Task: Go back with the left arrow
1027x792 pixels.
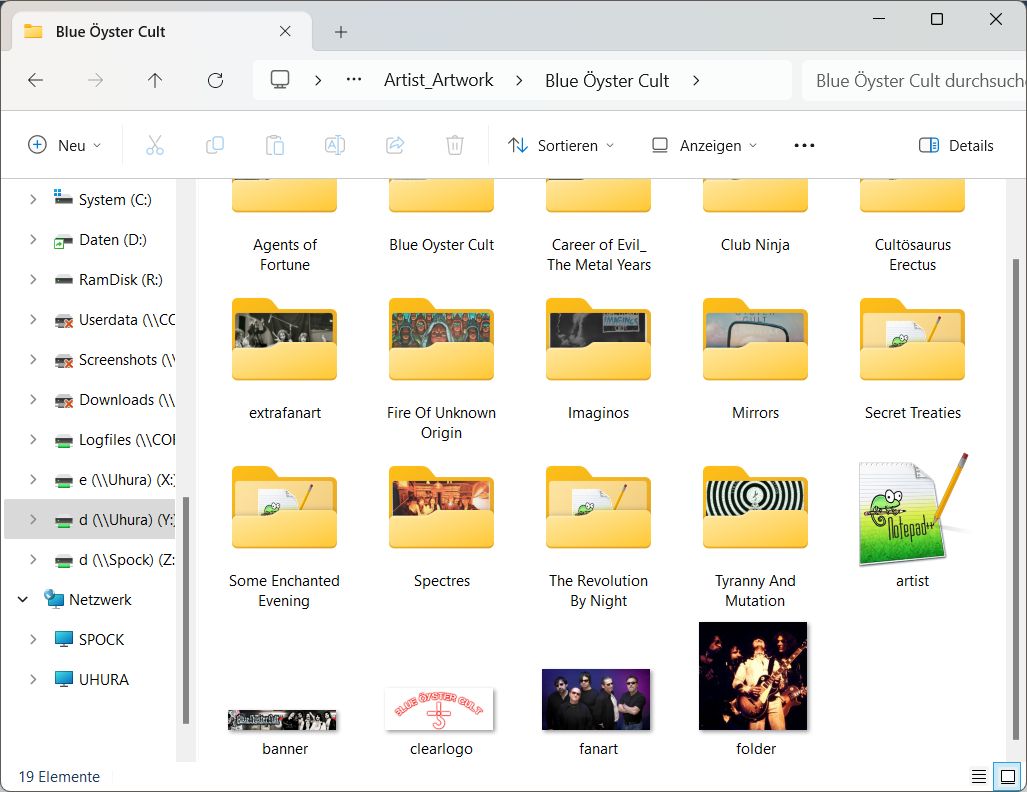Action: [x=35, y=80]
